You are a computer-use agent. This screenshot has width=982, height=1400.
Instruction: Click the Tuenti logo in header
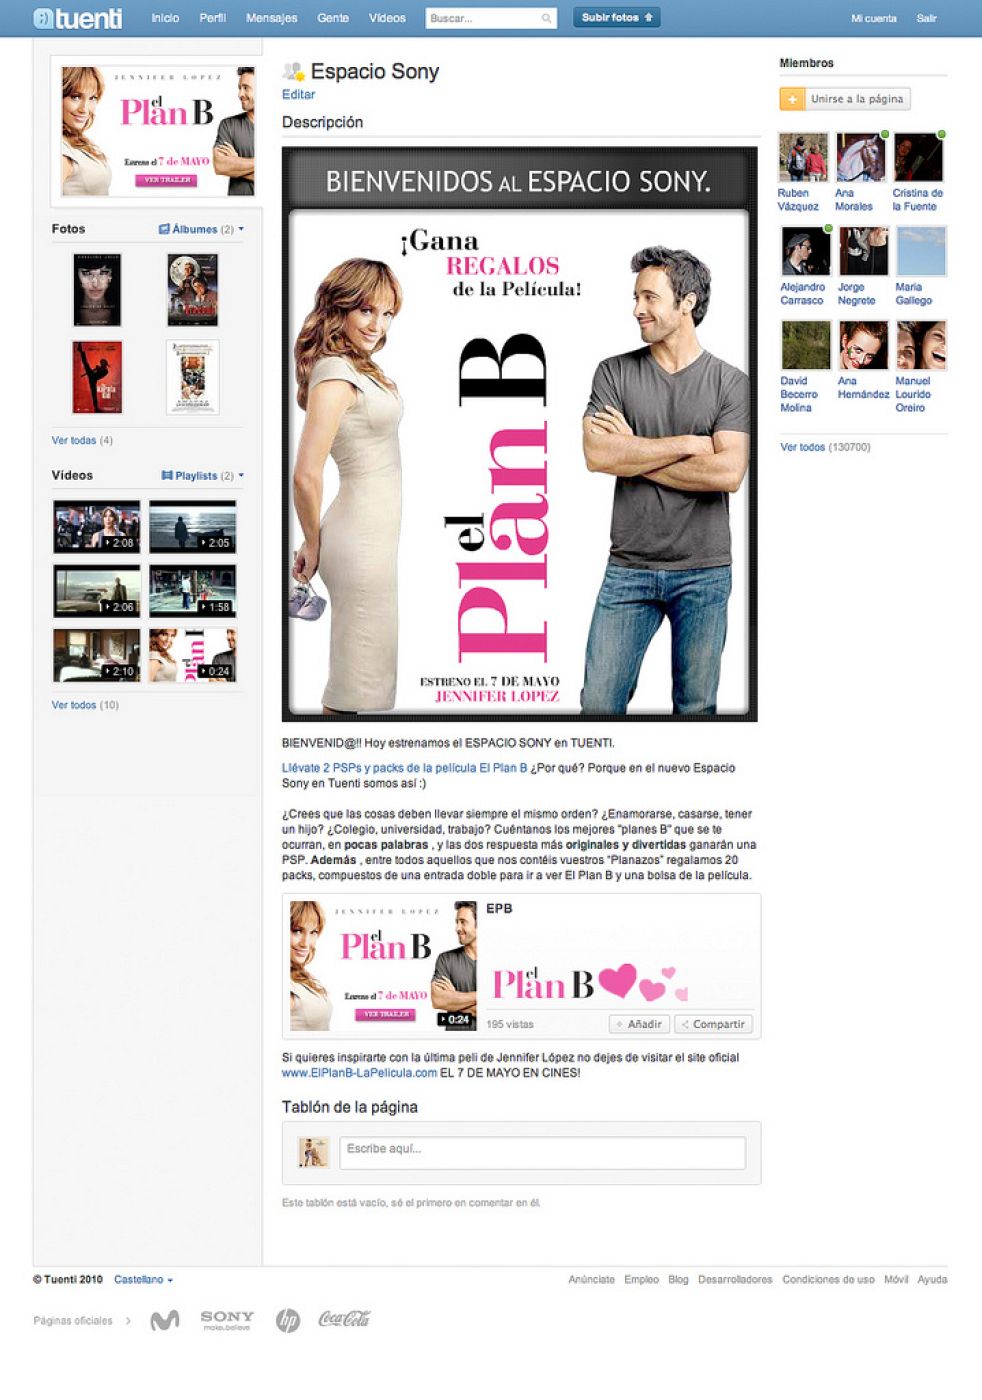(78, 18)
